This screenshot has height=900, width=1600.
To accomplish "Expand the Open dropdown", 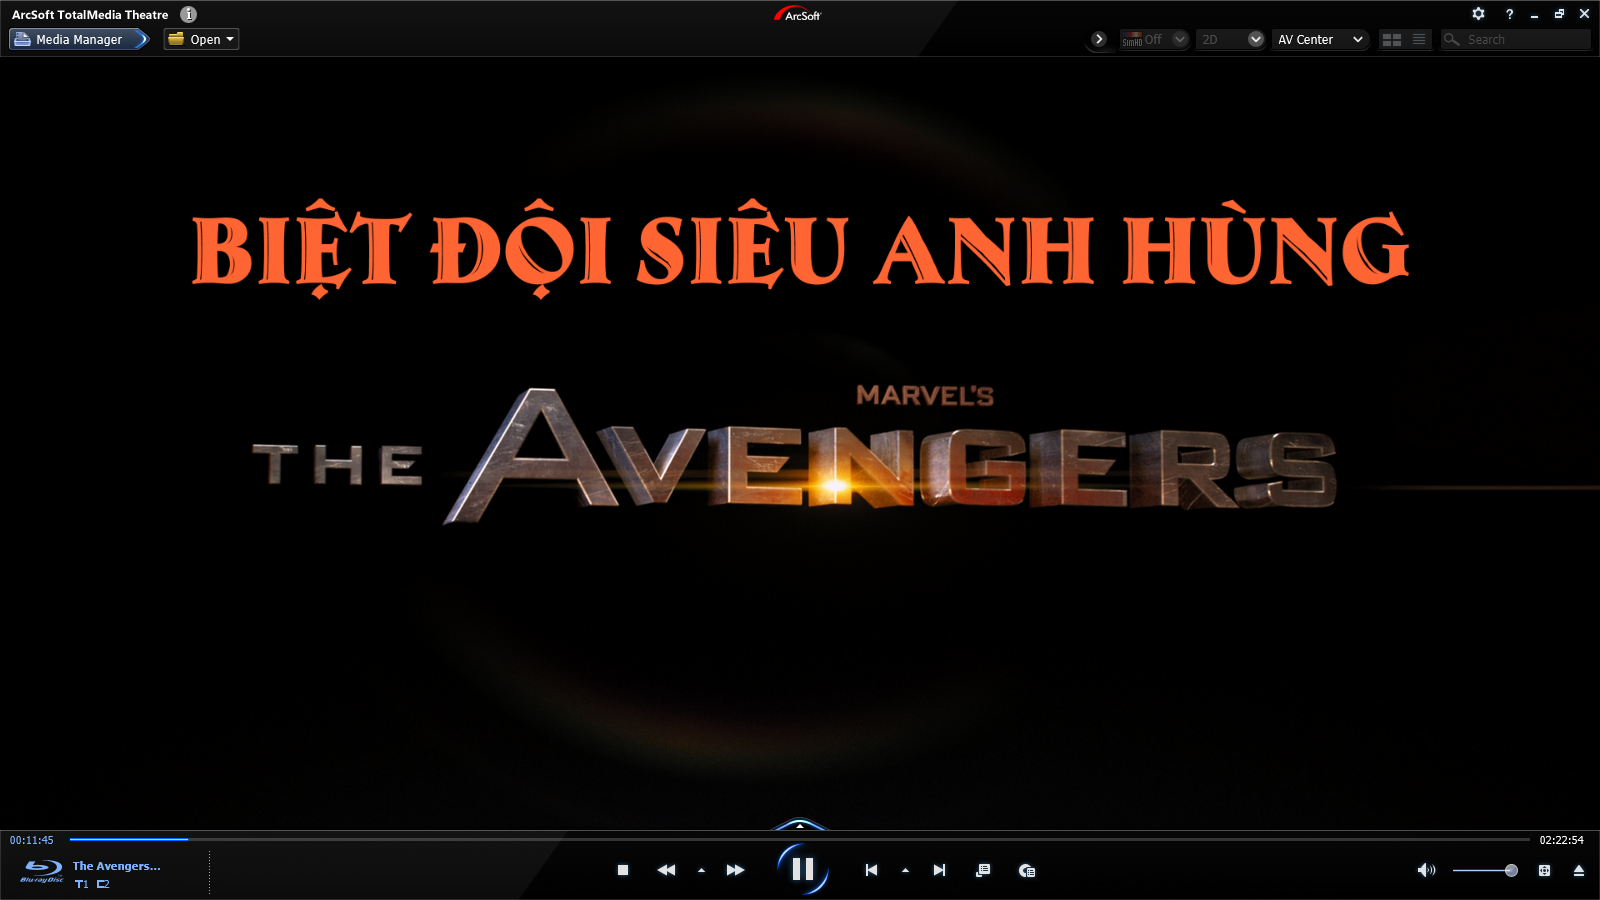I will click(230, 39).
